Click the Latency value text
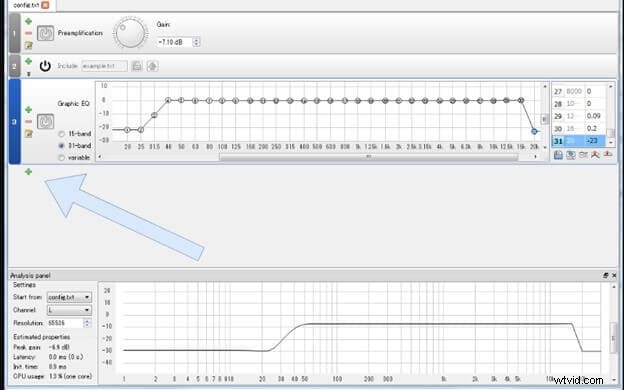 (x=66, y=357)
